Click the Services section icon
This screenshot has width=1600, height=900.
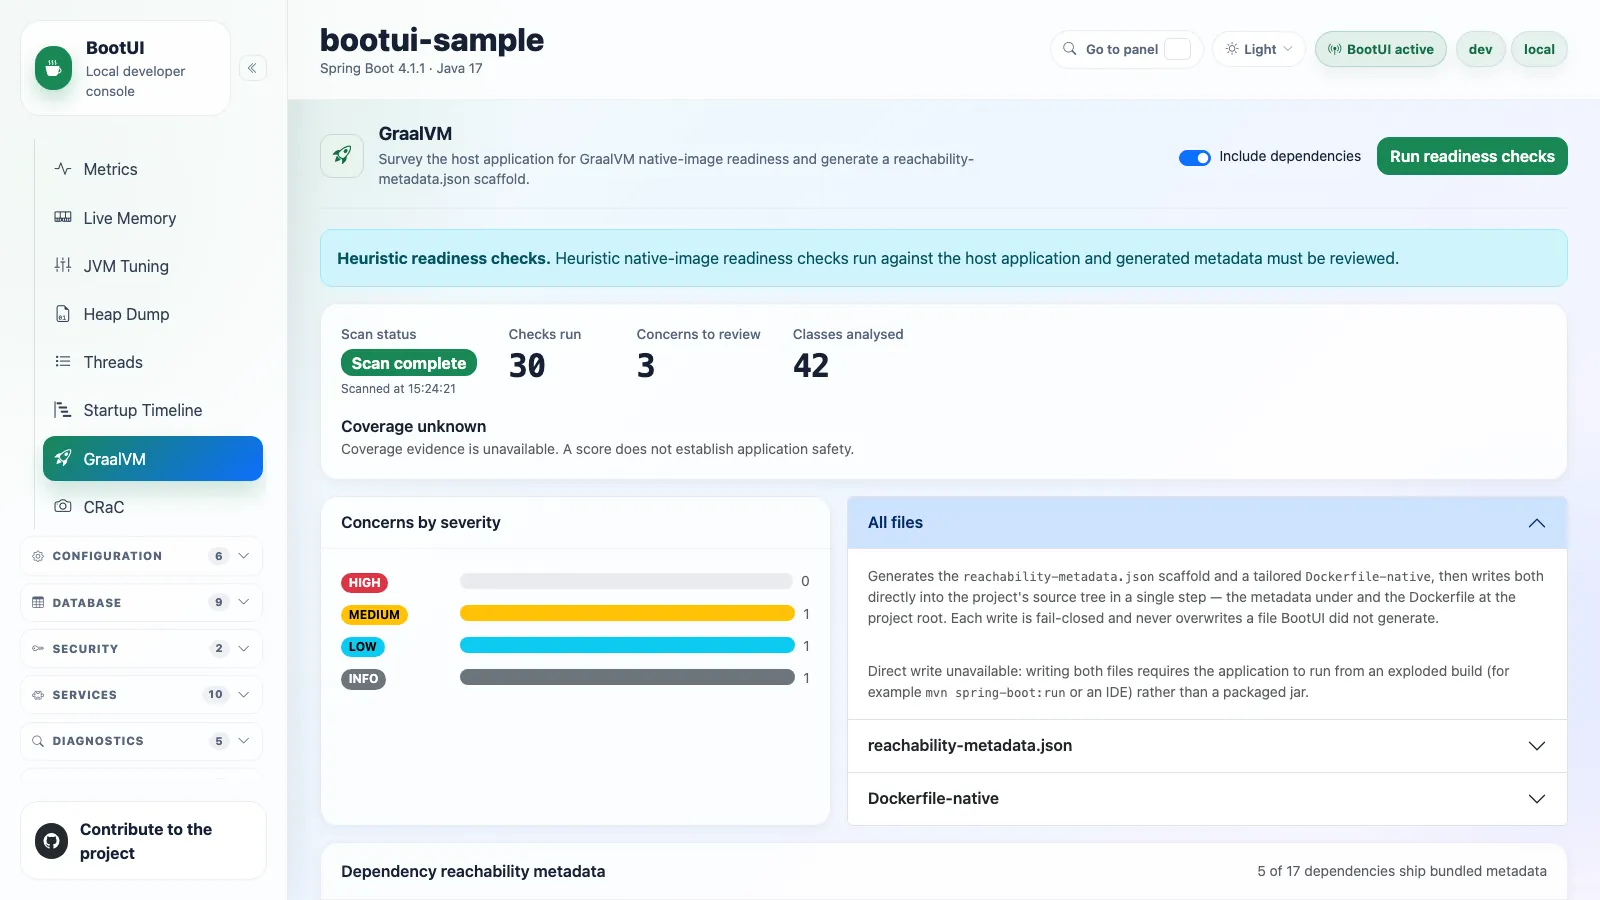click(x=38, y=695)
